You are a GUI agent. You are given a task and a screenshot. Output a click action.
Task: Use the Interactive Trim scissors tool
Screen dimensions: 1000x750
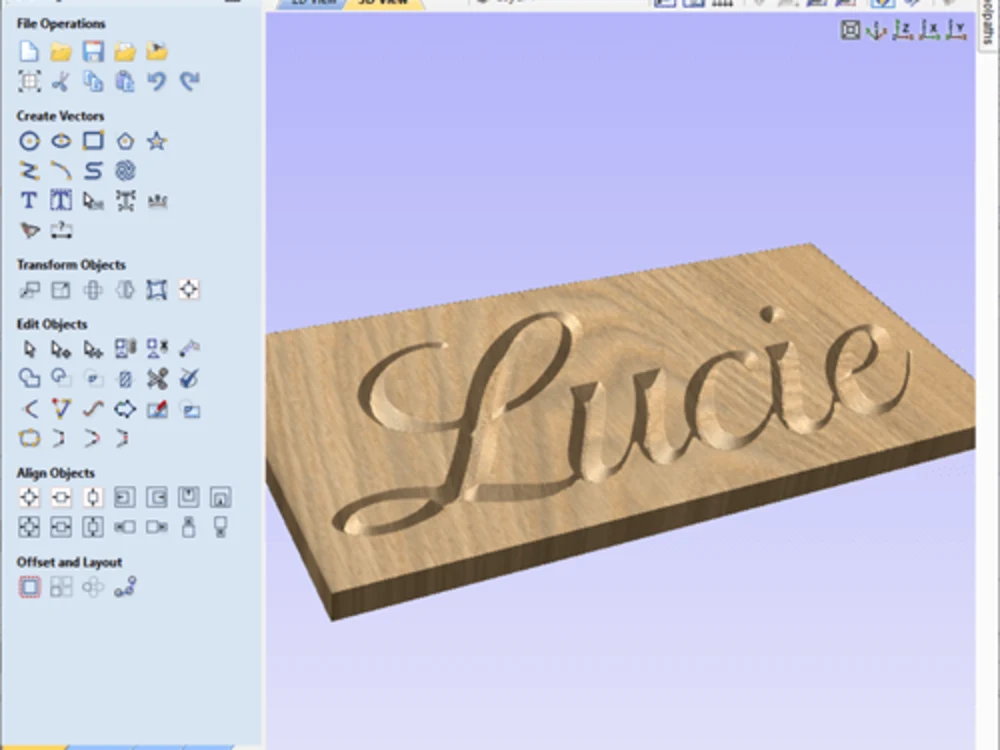coord(157,378)
